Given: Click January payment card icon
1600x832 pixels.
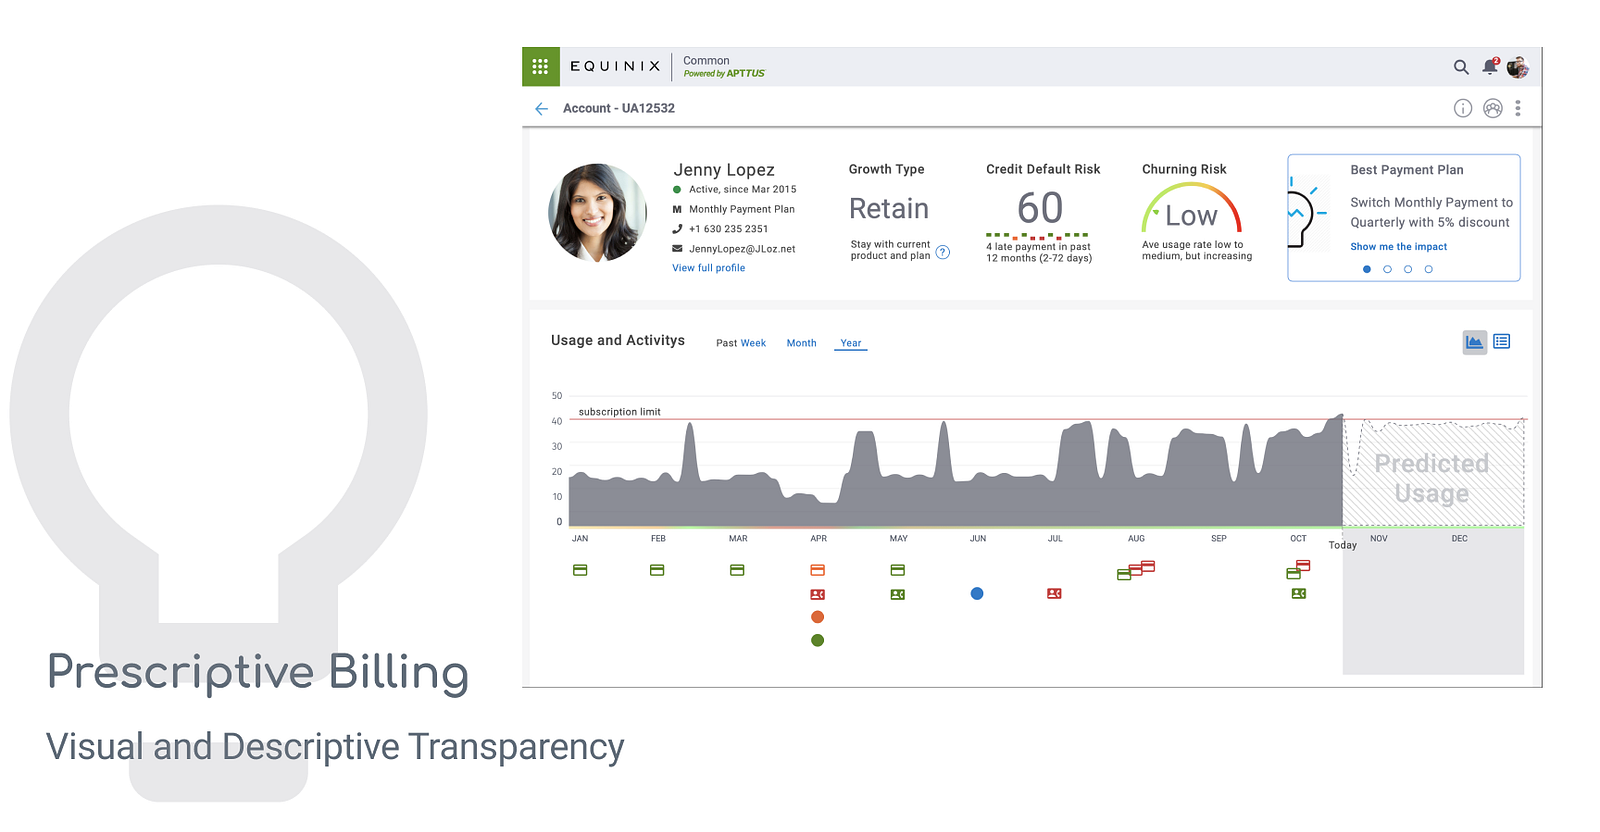Looking at the screenshot, I should coord(580,570).
